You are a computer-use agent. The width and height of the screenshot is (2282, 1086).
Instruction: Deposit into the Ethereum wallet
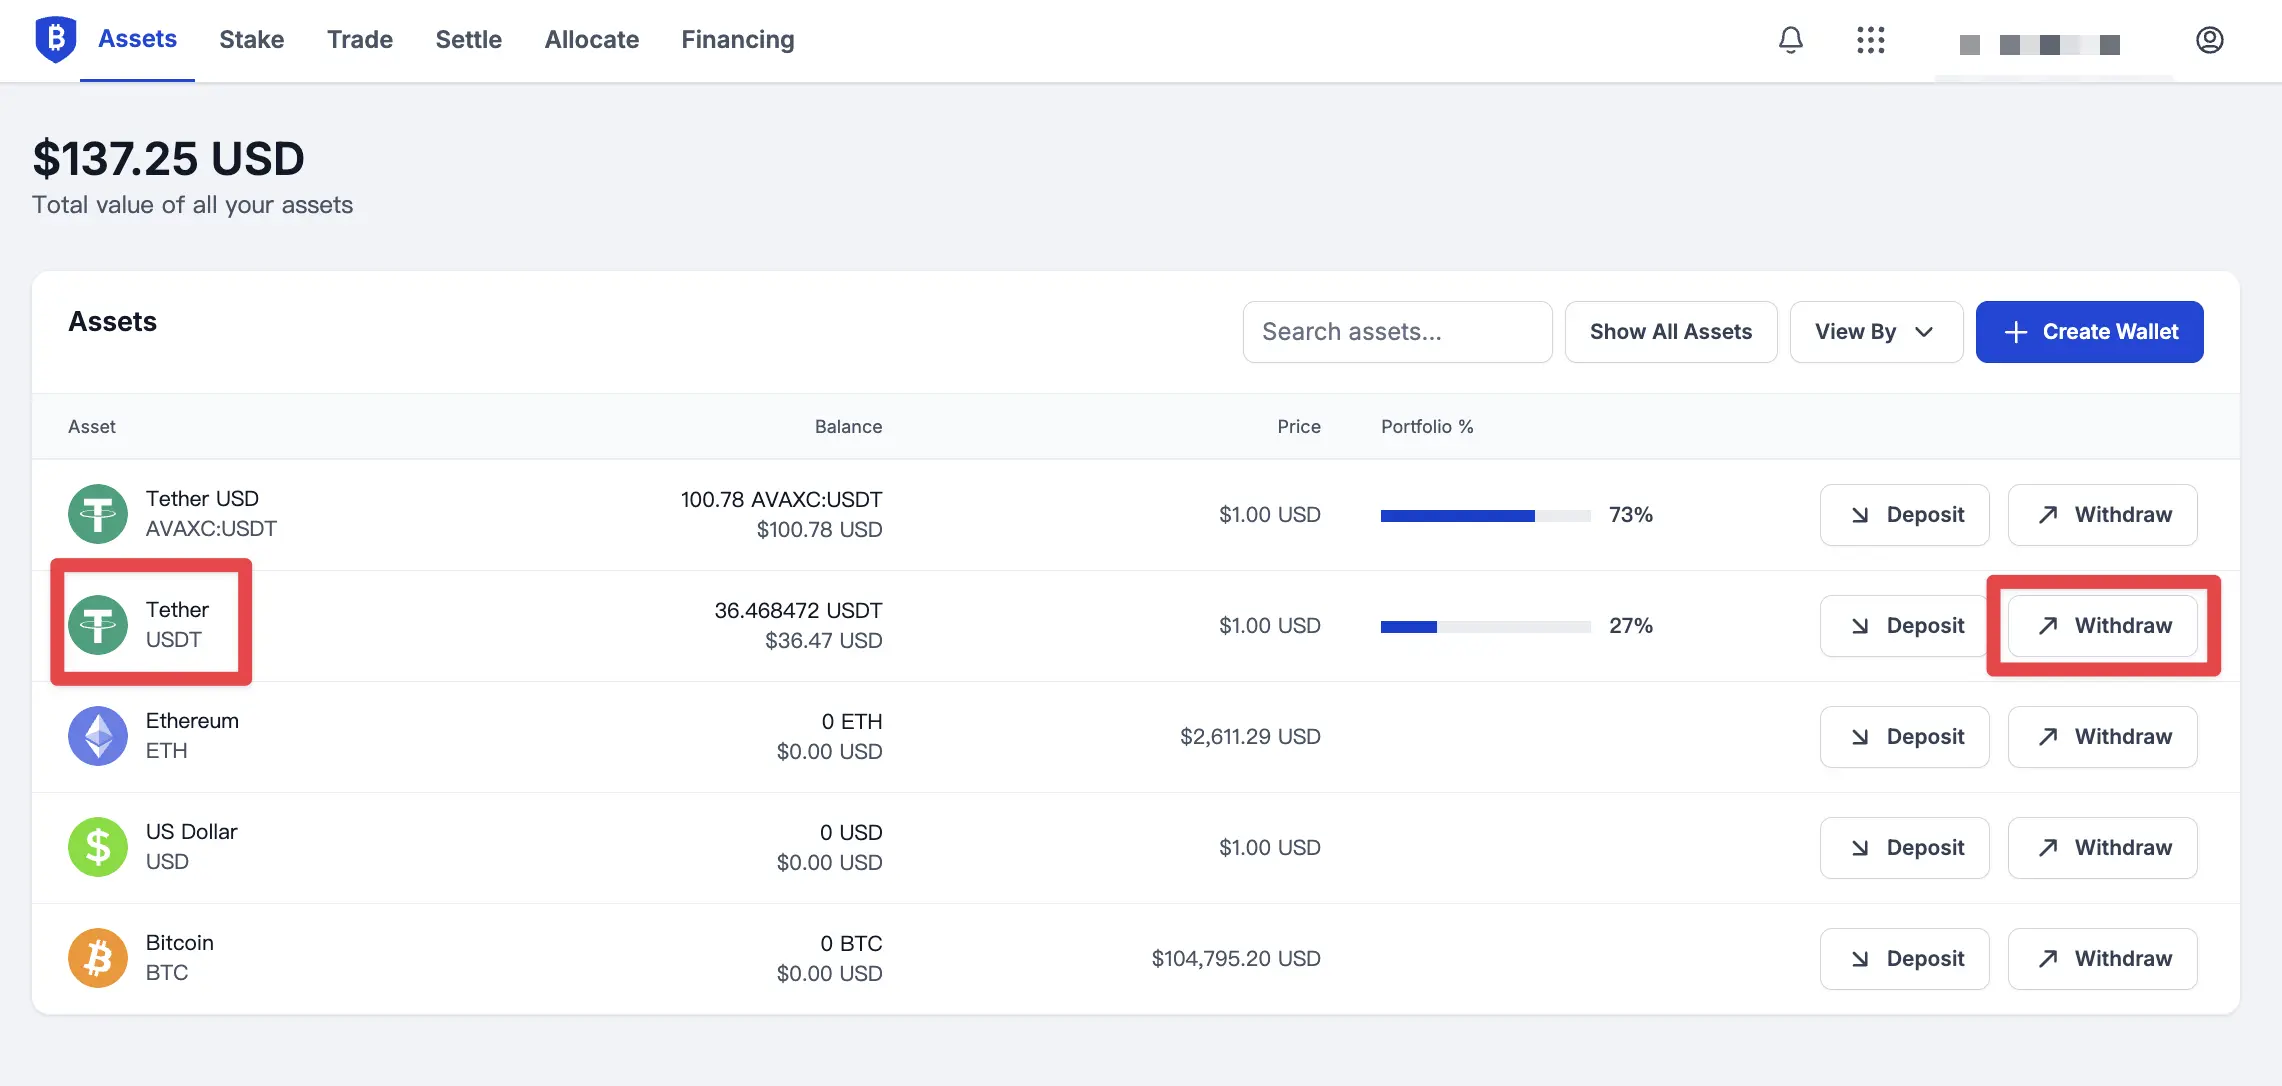1904,737
